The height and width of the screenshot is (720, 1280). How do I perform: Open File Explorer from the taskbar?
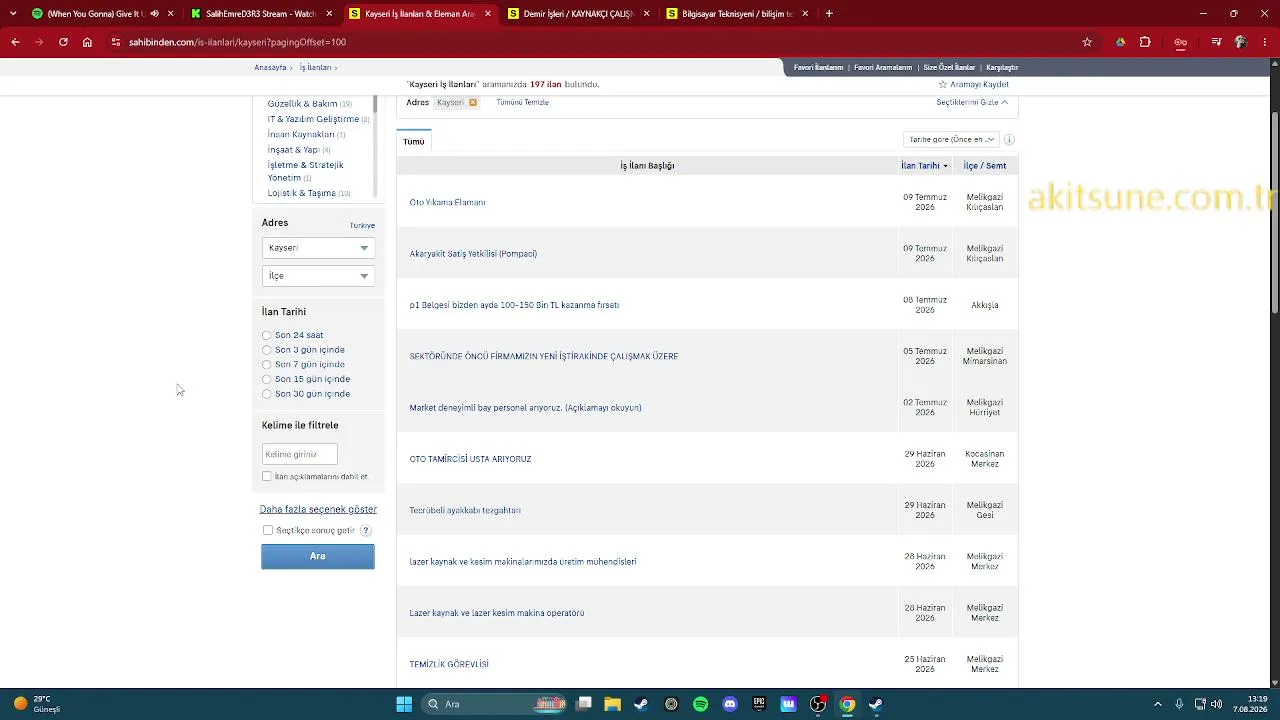click(x=612, y=704)
